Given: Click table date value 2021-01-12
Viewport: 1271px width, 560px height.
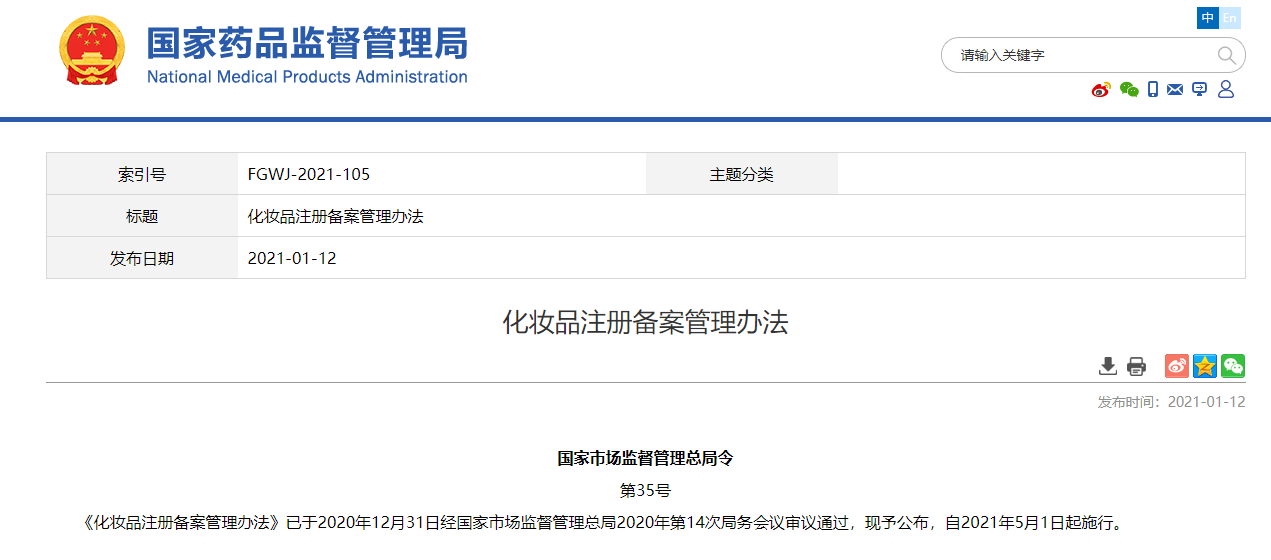Looking at the screenshot, I should [x=292, y=258].
